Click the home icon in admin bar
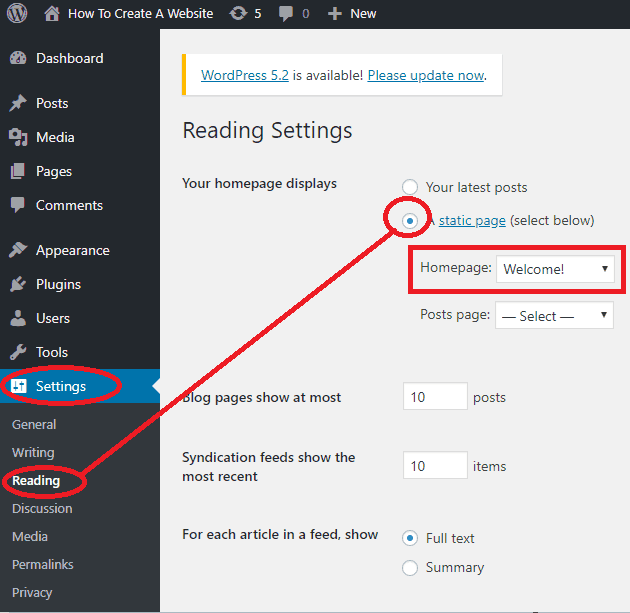The height and width of the screenshot is (613, 630). pos(52,14)
